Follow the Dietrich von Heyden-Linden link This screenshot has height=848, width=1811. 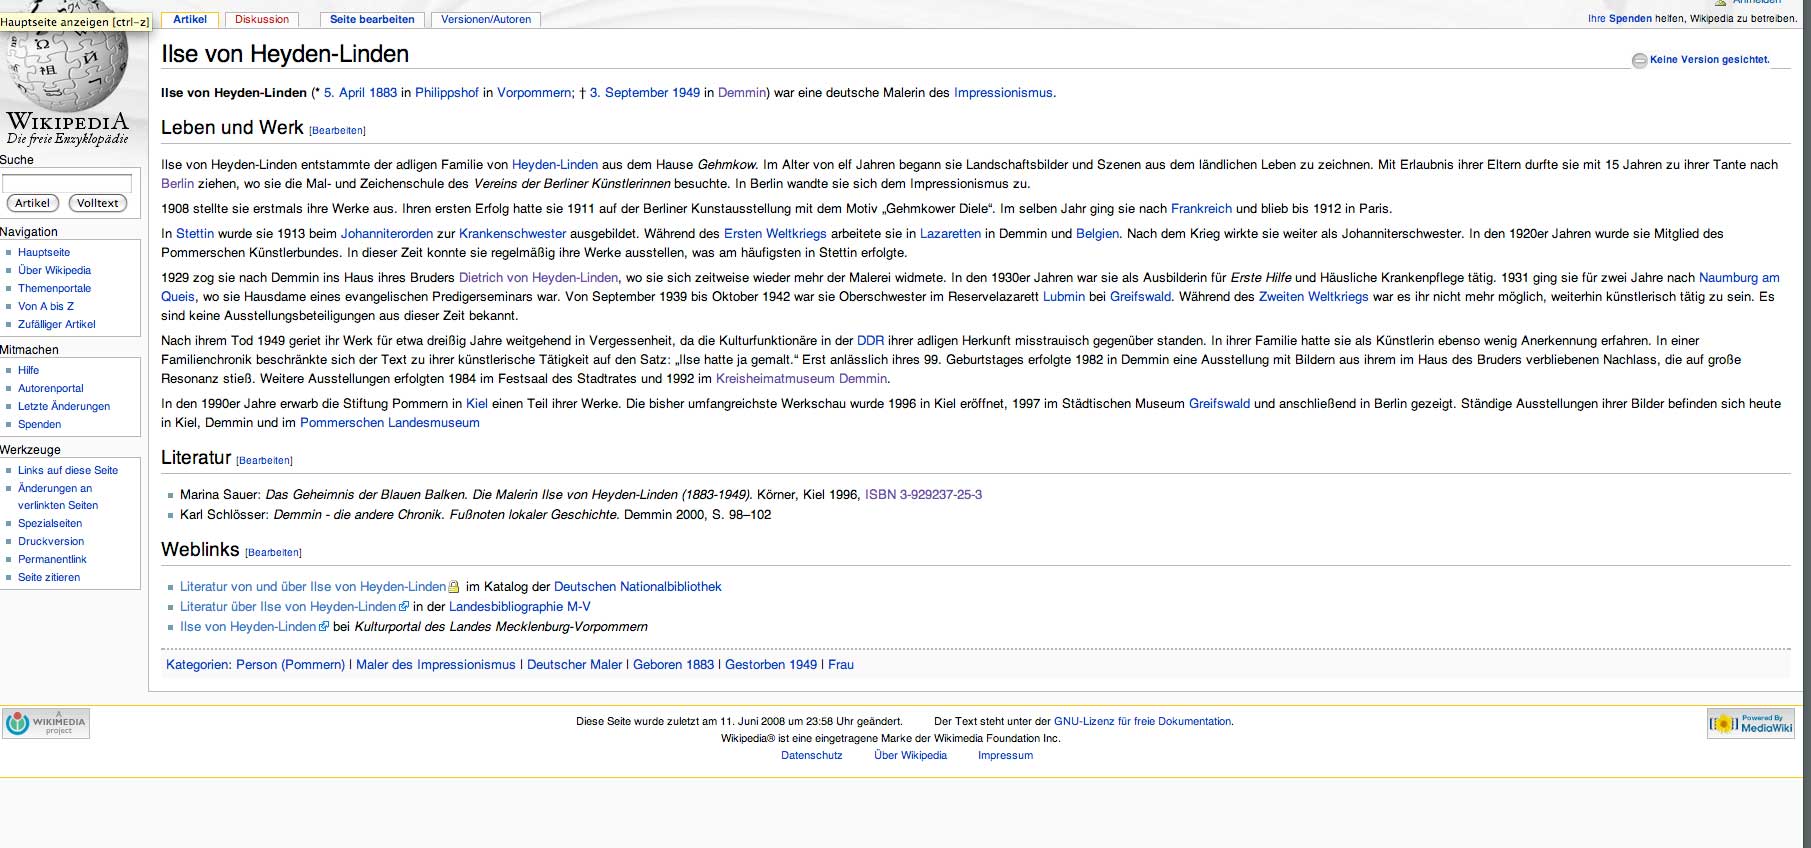[538, 277]
